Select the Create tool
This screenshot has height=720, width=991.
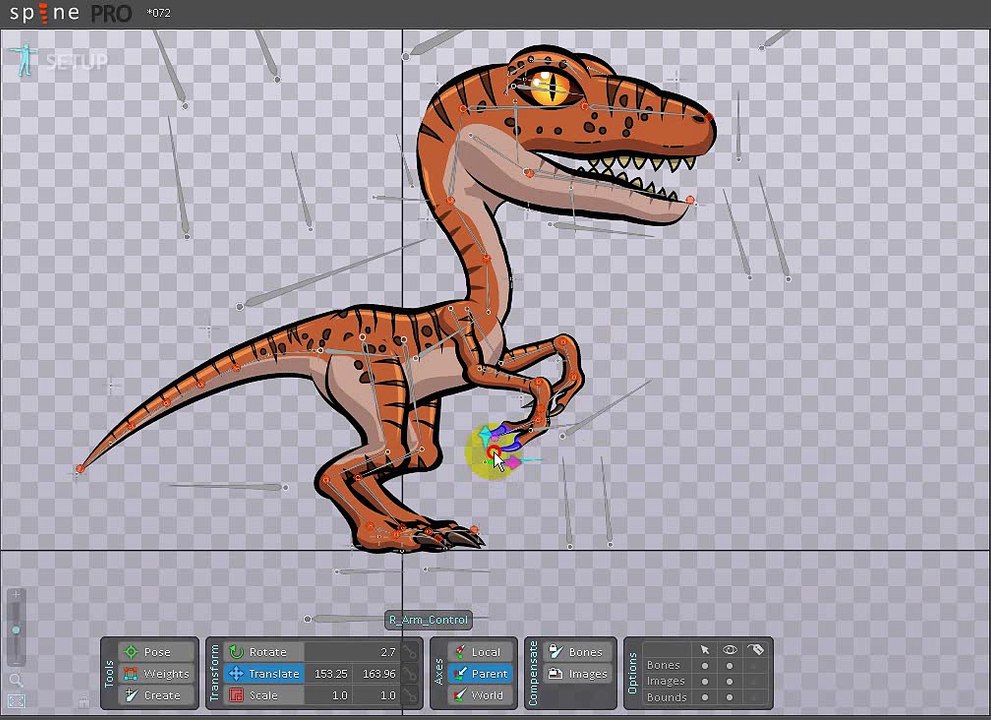click(x=156, y=695)
